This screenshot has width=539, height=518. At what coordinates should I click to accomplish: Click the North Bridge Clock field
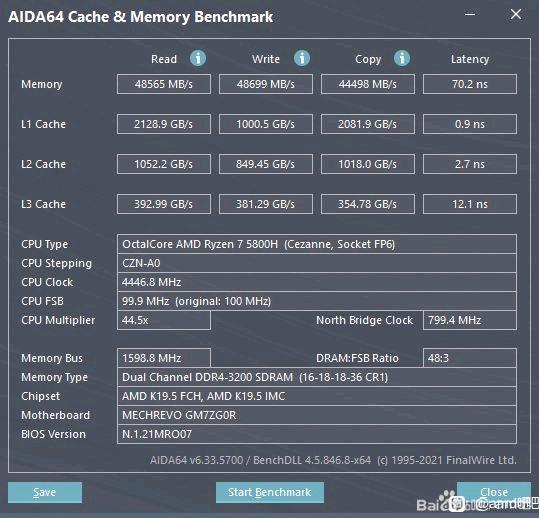pos(470,320)
